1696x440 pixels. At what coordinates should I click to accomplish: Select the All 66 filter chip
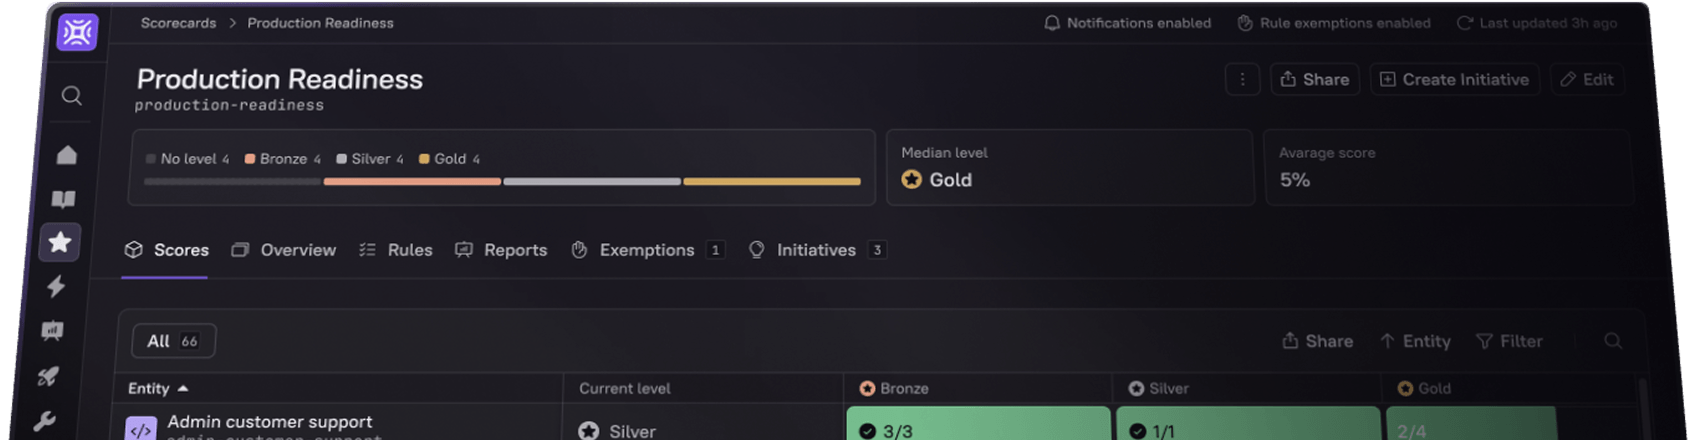[173, 341]
